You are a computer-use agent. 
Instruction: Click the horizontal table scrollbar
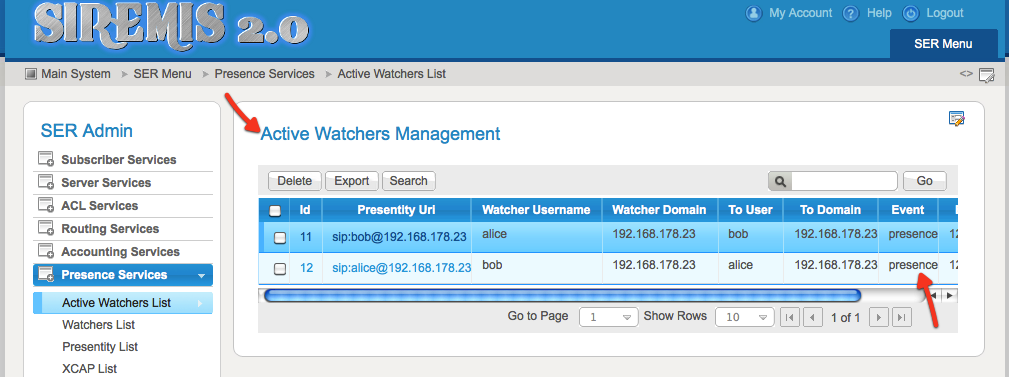[562, 295]
